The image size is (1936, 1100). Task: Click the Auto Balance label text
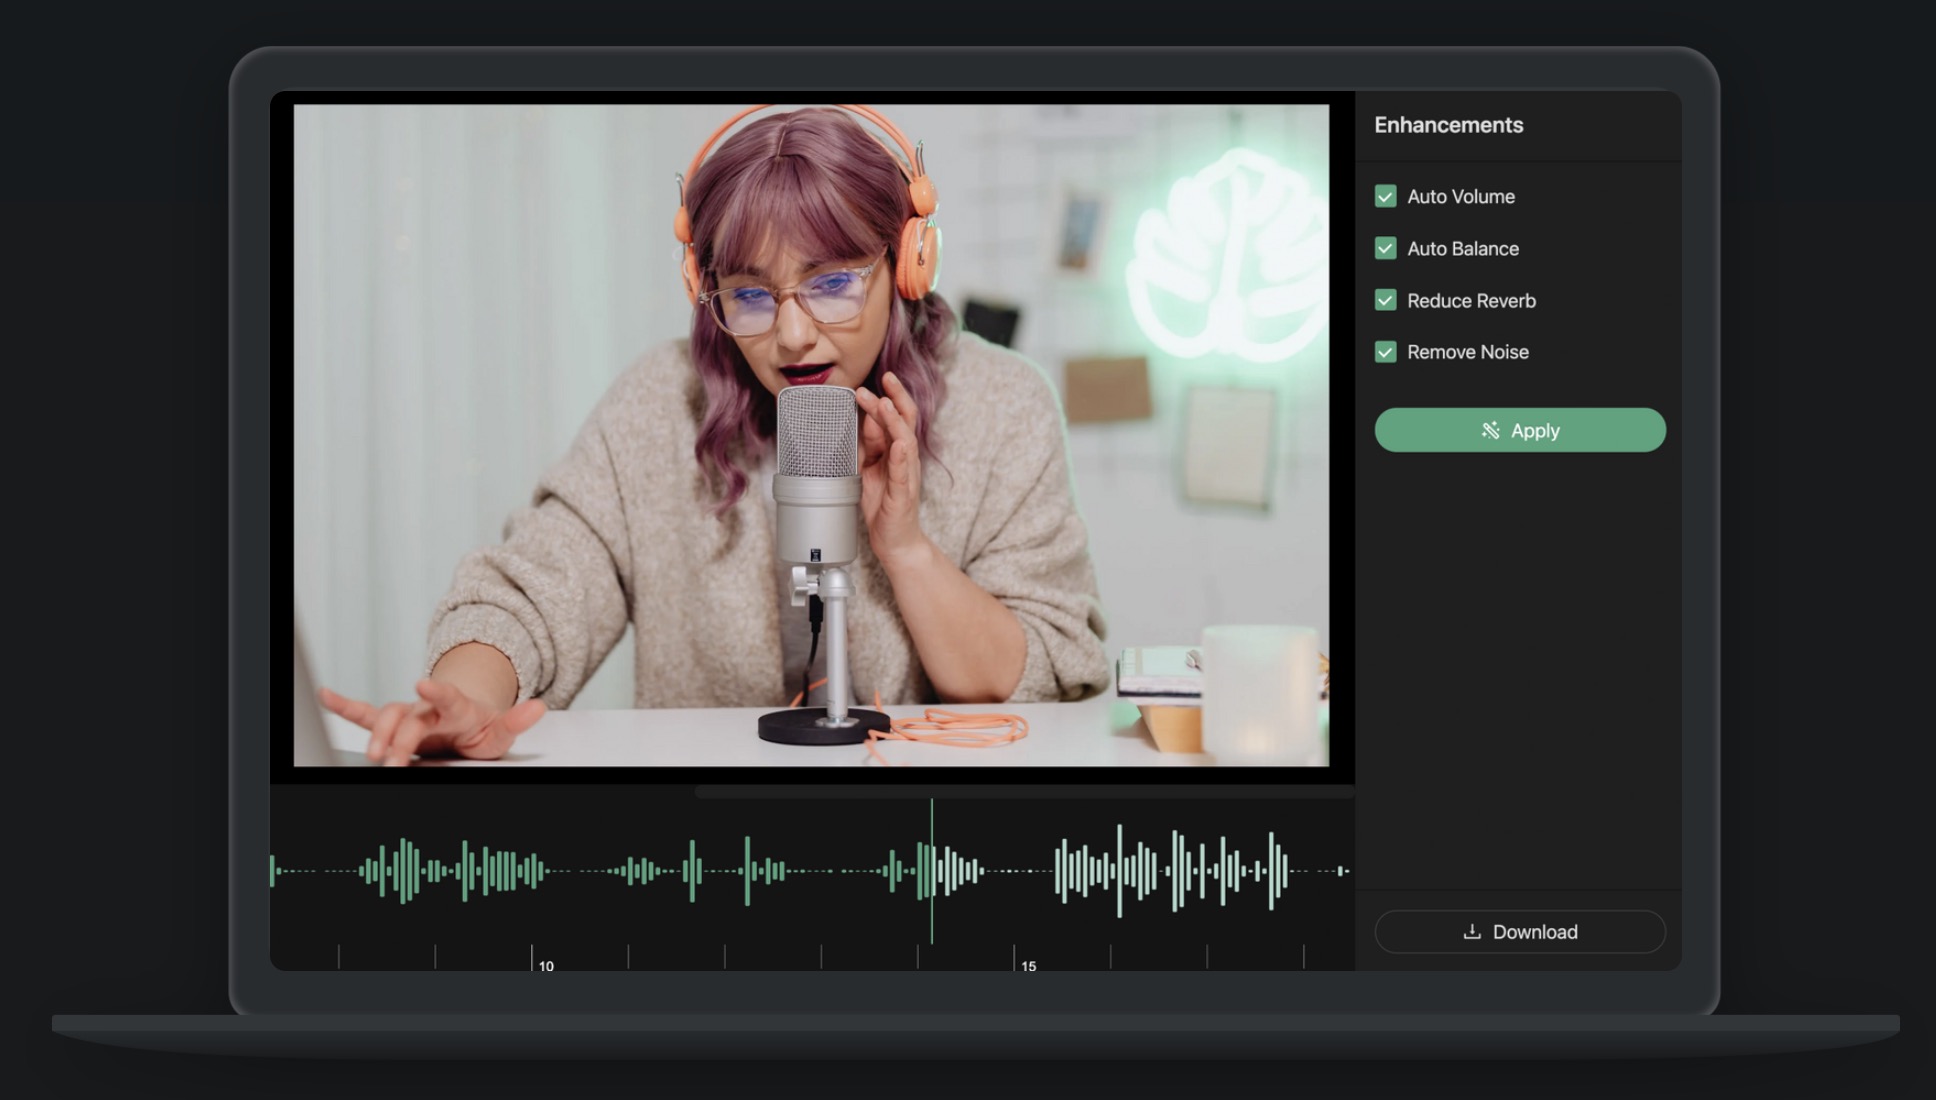click(1462, 249)
